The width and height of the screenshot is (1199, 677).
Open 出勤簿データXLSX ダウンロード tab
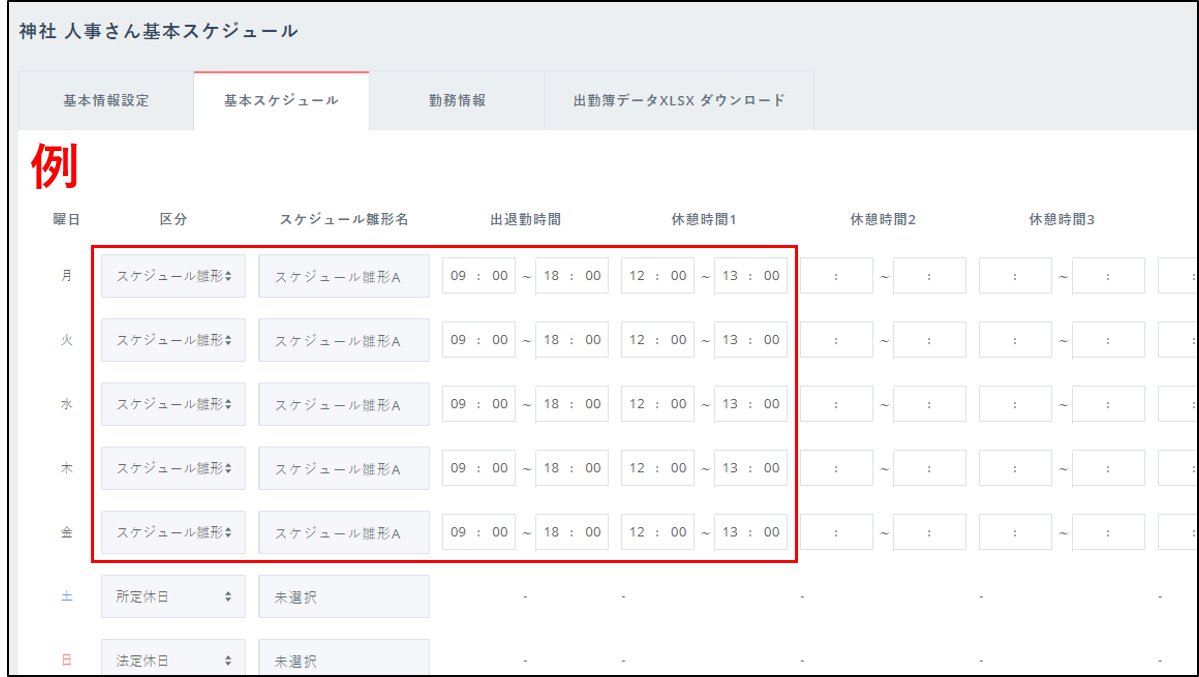pyautogui.click(x=679, y=101)
